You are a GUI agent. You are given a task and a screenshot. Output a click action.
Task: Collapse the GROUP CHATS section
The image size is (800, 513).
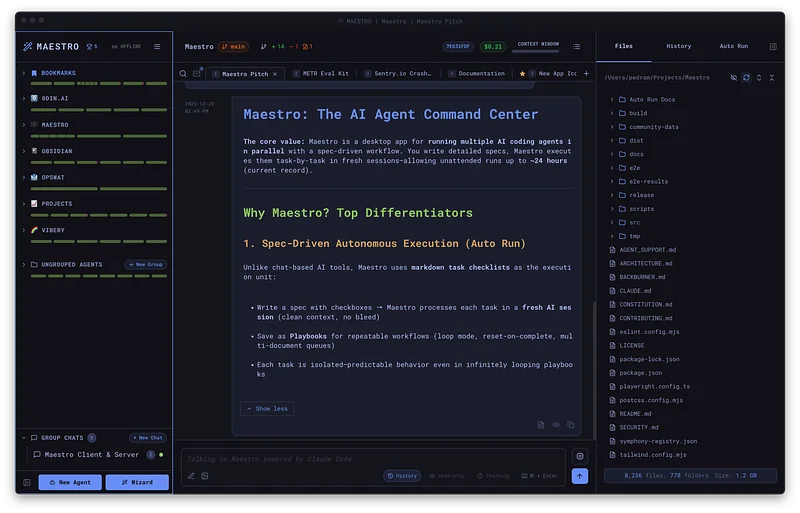[24, 438]
